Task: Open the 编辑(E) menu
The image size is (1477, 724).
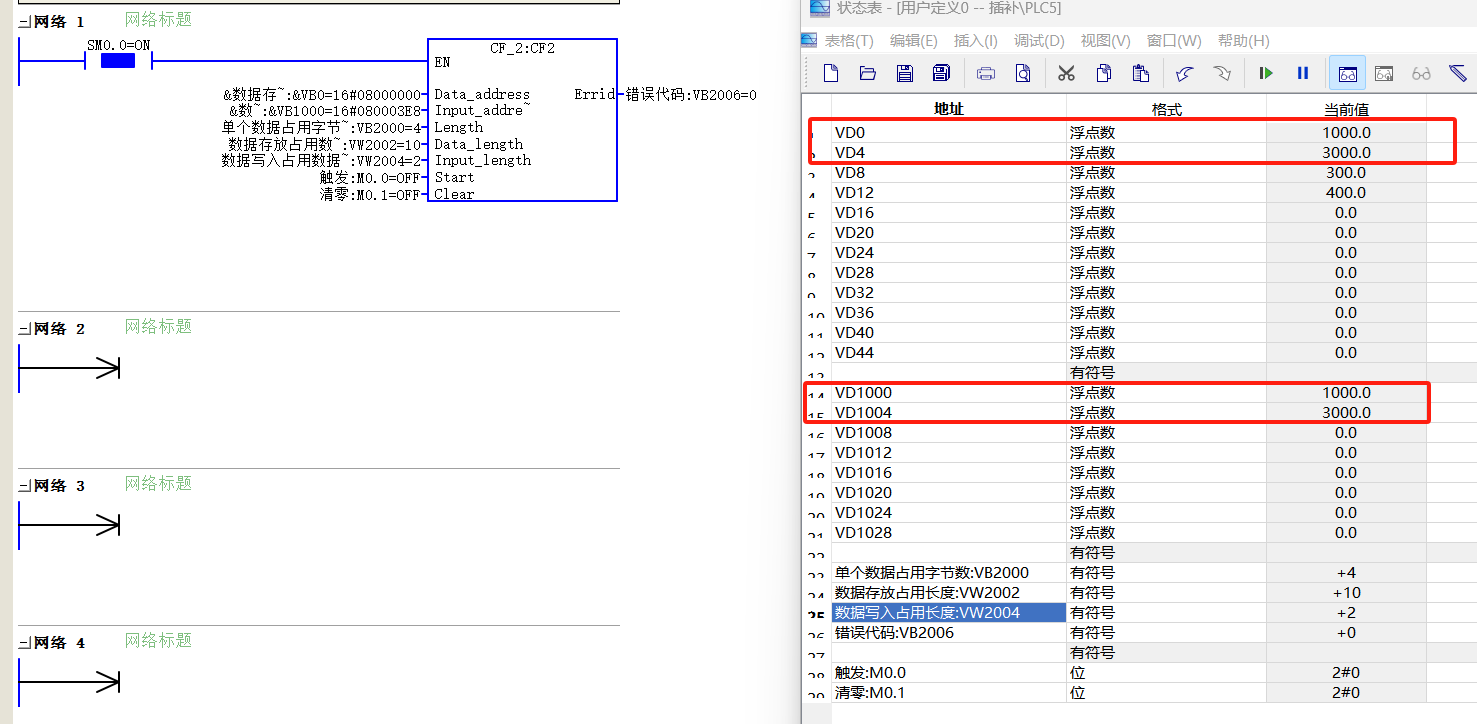Action: click(914, 41)
